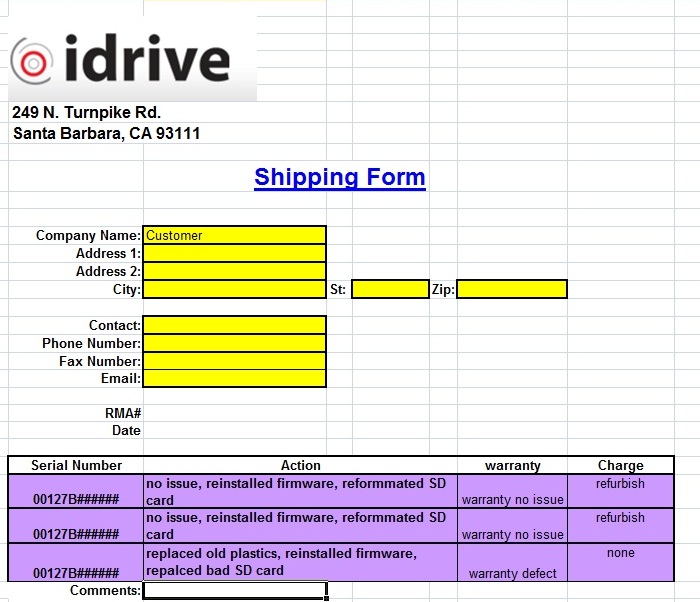Click the 'St:' label

[338, 289]
